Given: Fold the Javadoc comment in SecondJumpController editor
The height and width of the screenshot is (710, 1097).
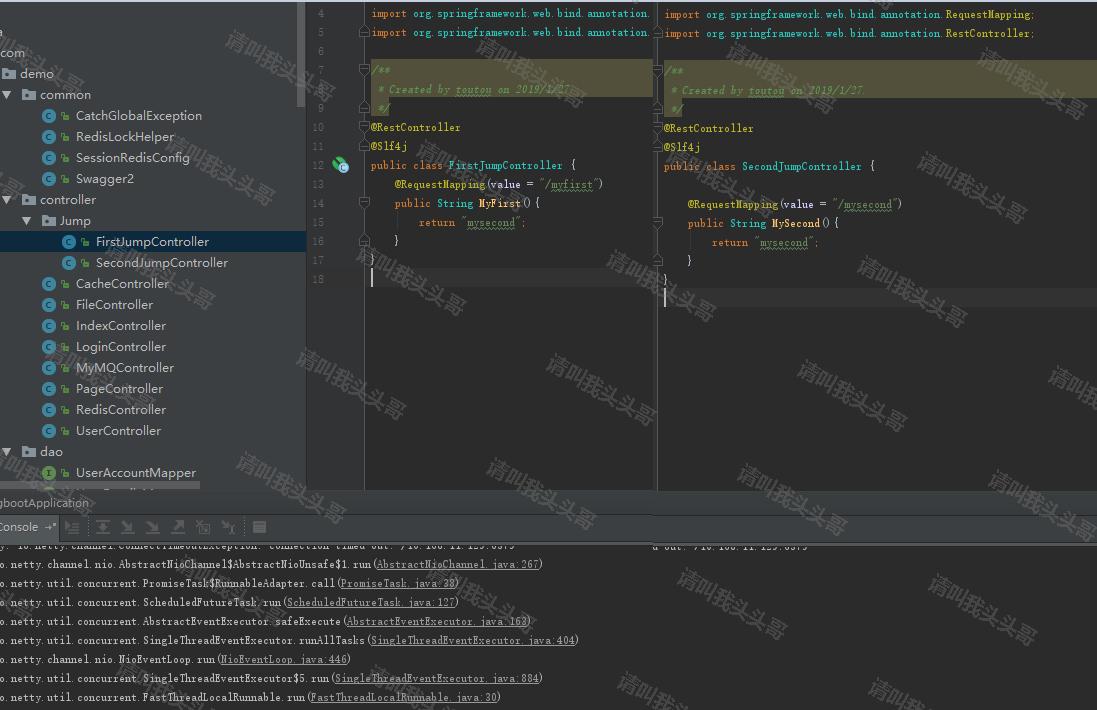Looking at the screenshot, I should coord(658,70).
